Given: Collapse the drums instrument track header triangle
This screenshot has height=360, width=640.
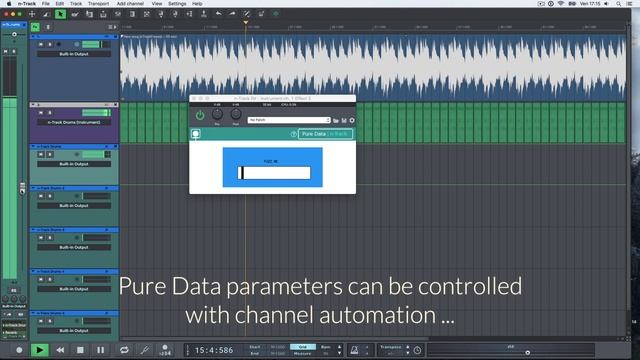Looking at the screenshot, I should [x=33, y=105].
